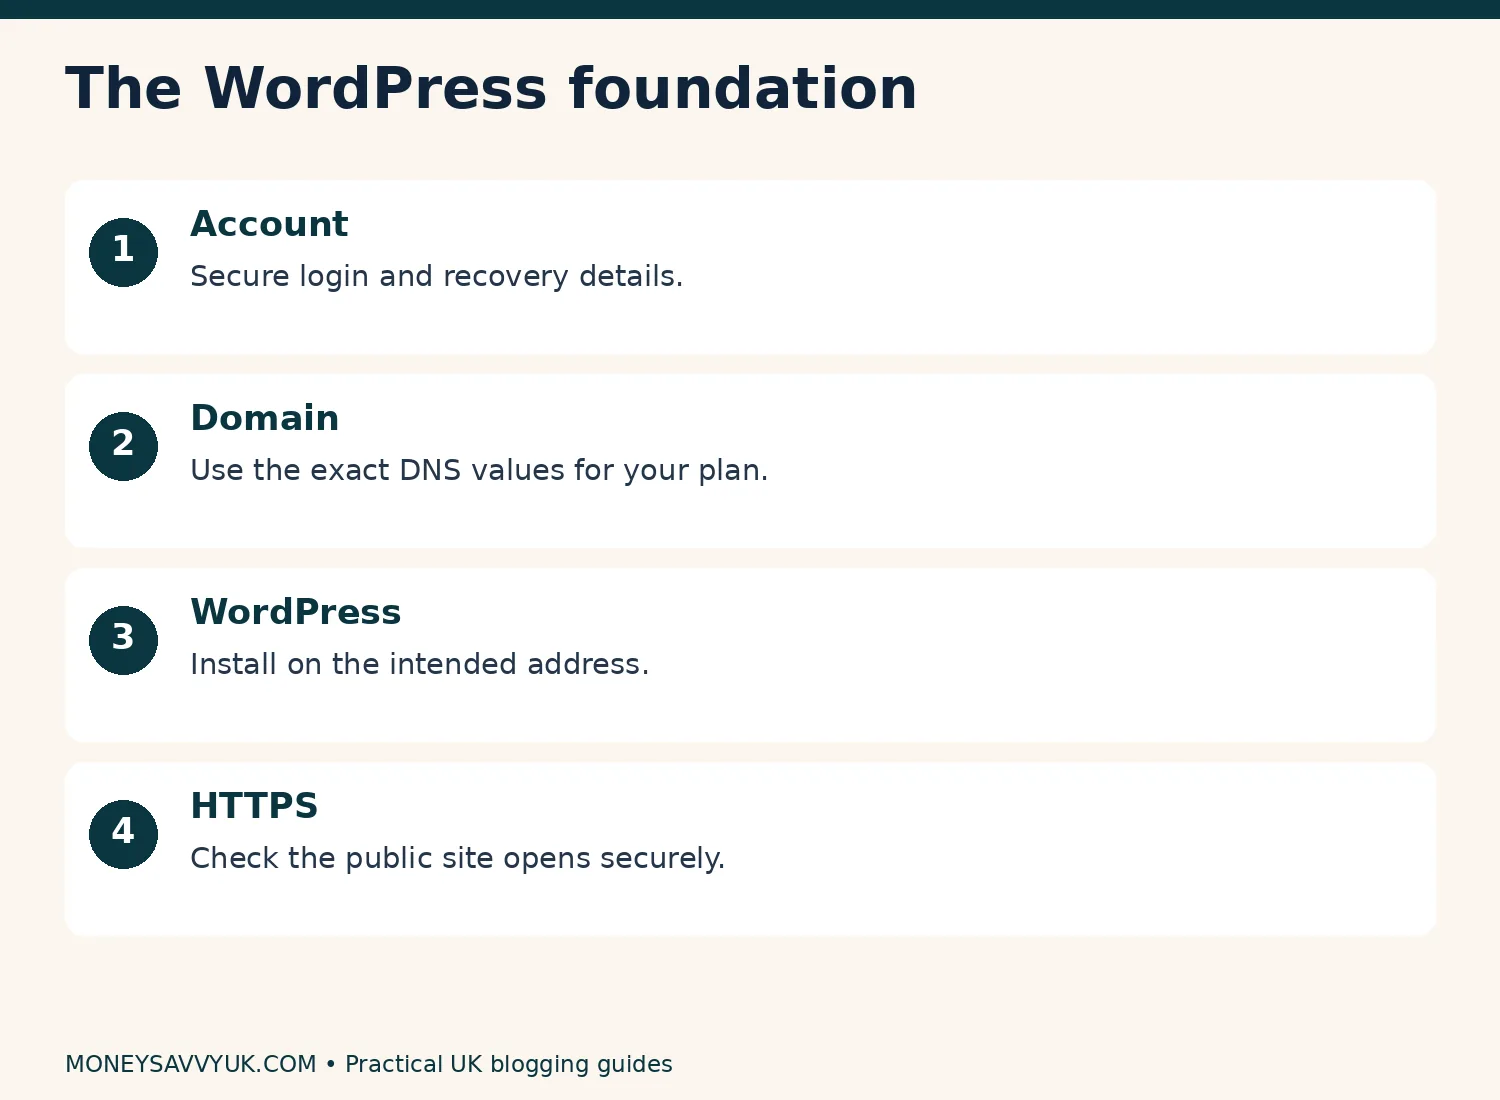Click the "MONEYSAVVYUK.COM" footer text
The image size is (1500, 1100).
click(191, 1064)
